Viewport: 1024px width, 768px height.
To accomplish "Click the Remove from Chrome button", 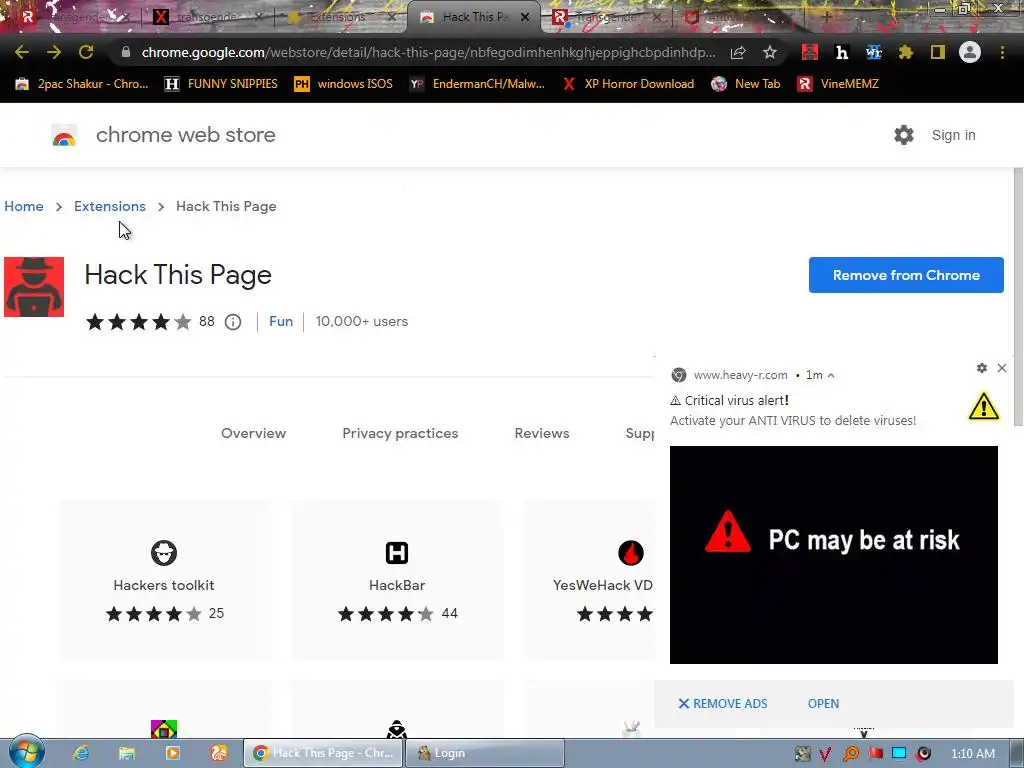I will 906,275.
